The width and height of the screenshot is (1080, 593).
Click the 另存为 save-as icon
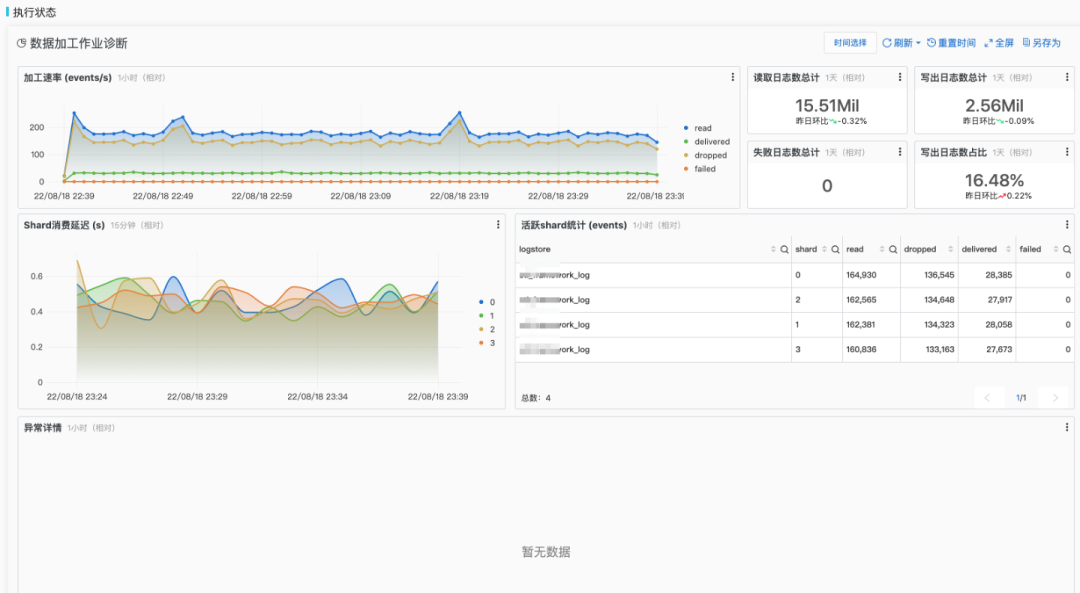click(1026, 43)
